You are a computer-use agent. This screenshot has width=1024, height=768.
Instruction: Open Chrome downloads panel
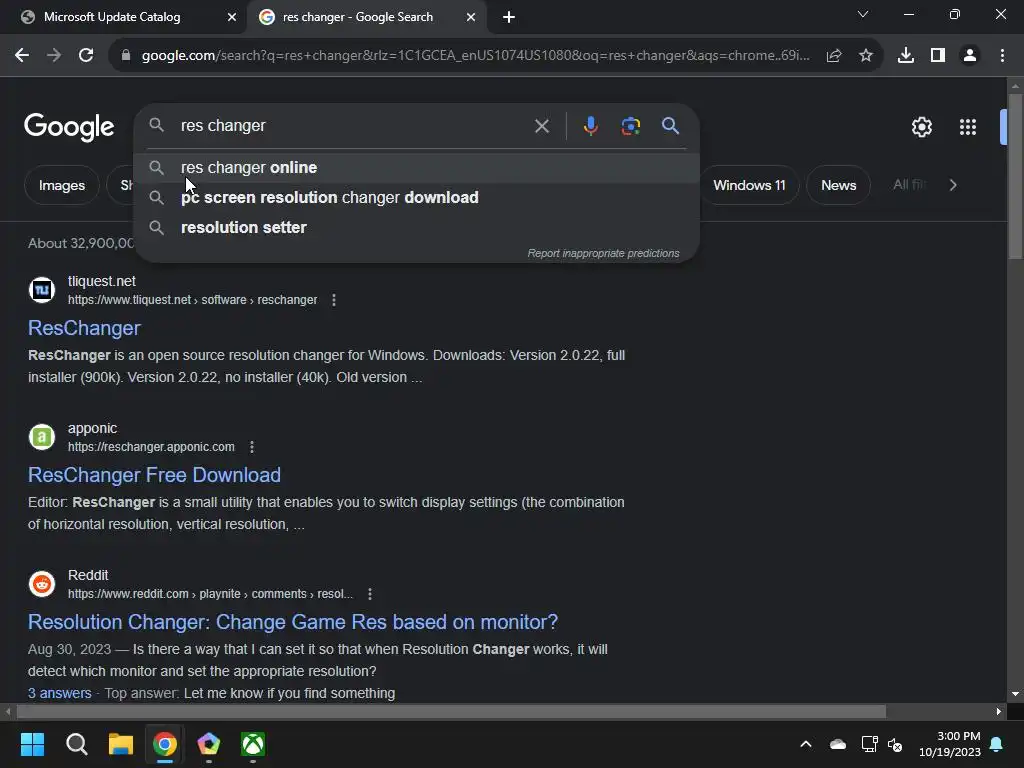click(906, 56)
